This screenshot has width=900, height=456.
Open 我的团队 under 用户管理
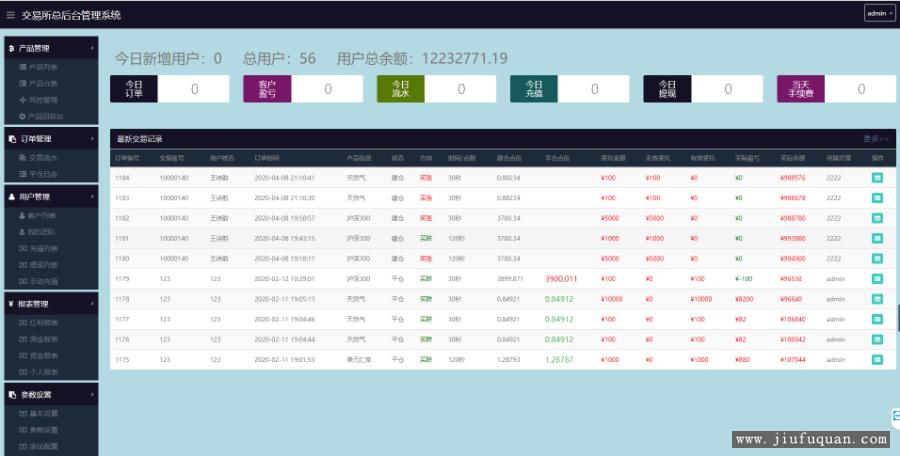pos(38,232)
